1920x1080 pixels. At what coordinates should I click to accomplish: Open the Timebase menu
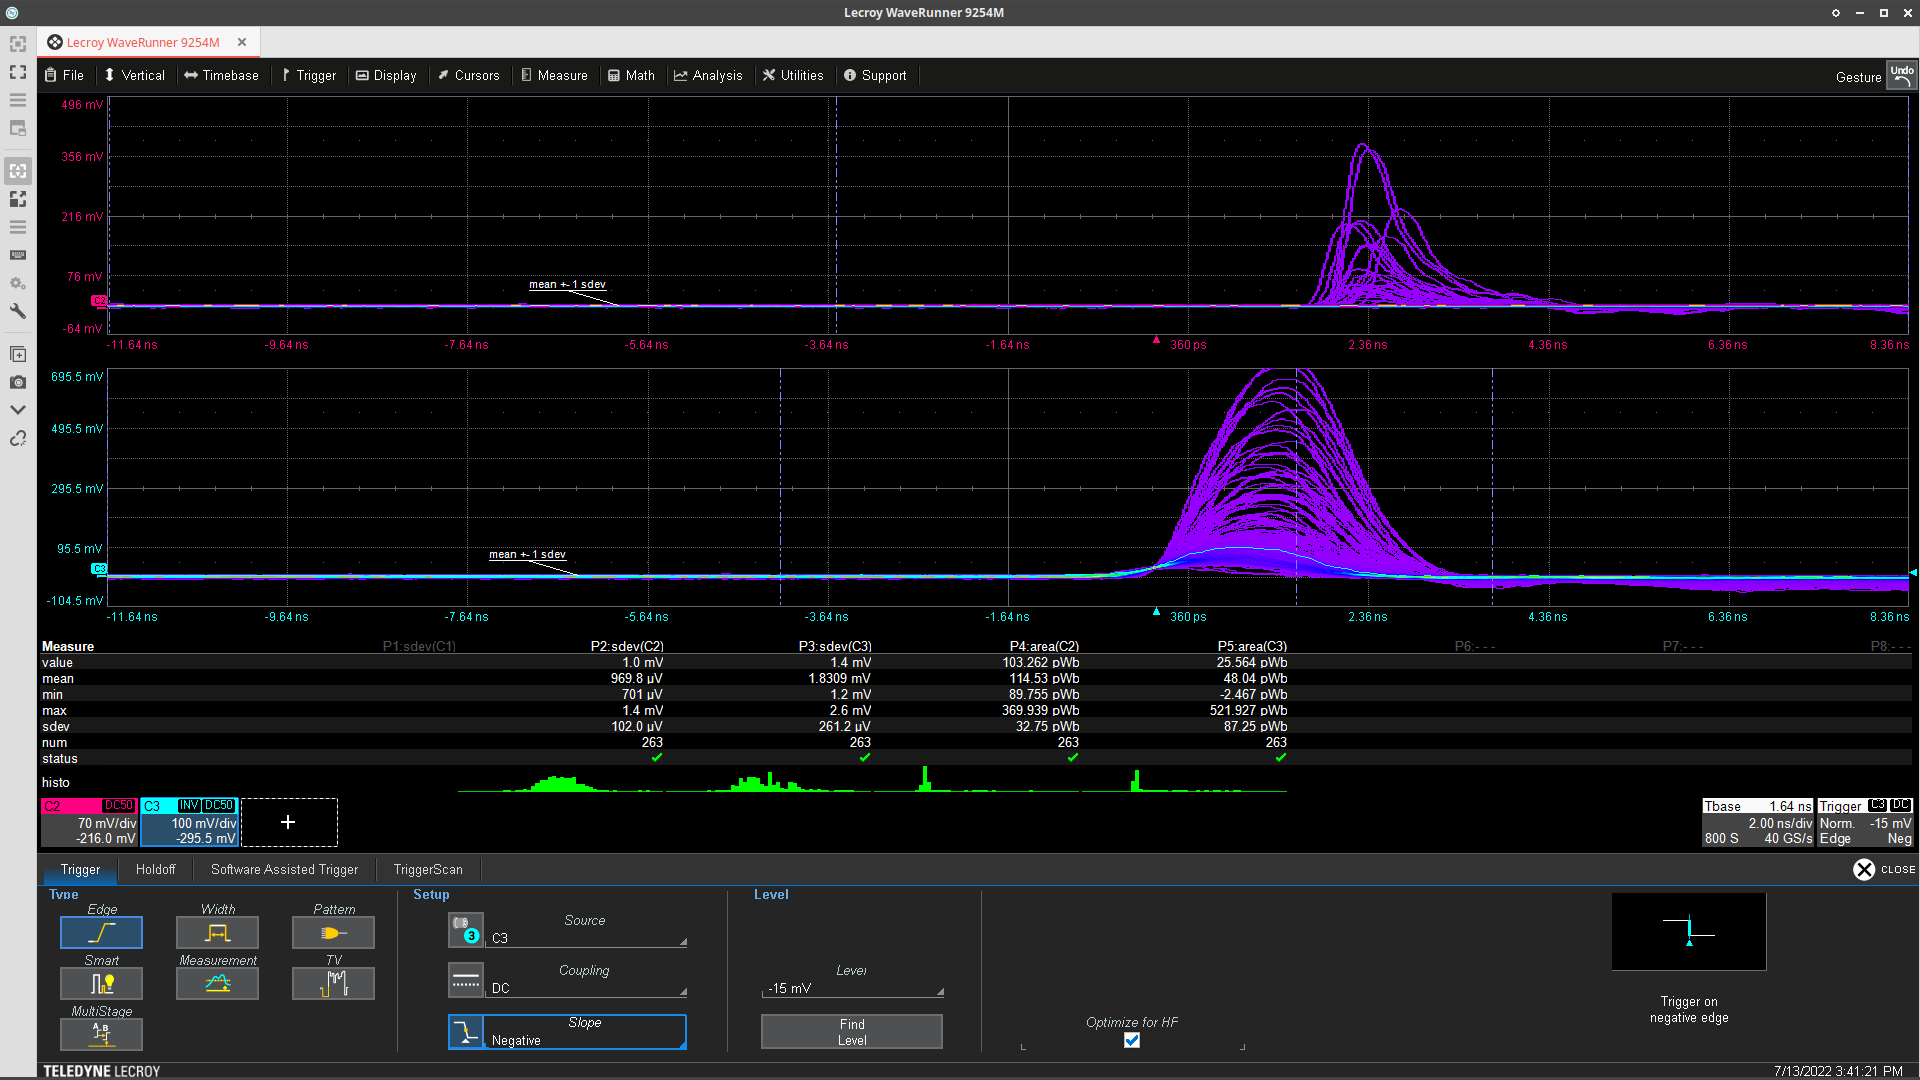pos(221,75)
